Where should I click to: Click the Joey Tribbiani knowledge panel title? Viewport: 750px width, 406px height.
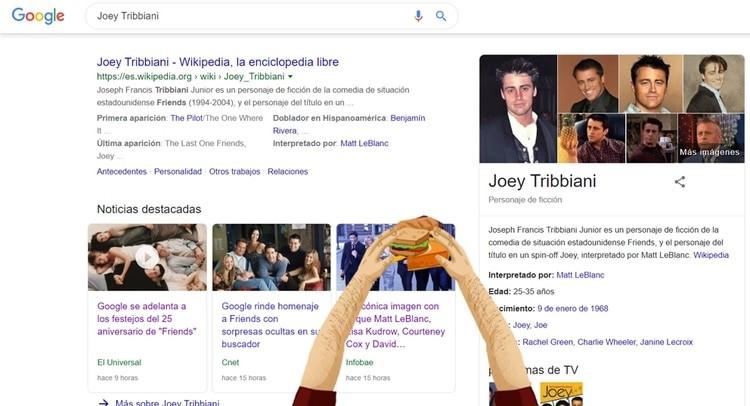tap(542, 181)
